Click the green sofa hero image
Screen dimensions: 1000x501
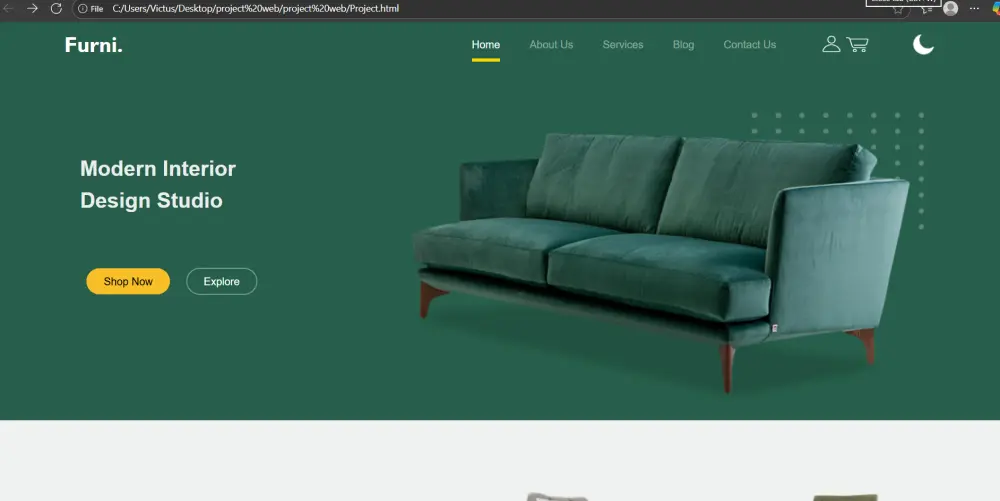click(x=660, y=261)
